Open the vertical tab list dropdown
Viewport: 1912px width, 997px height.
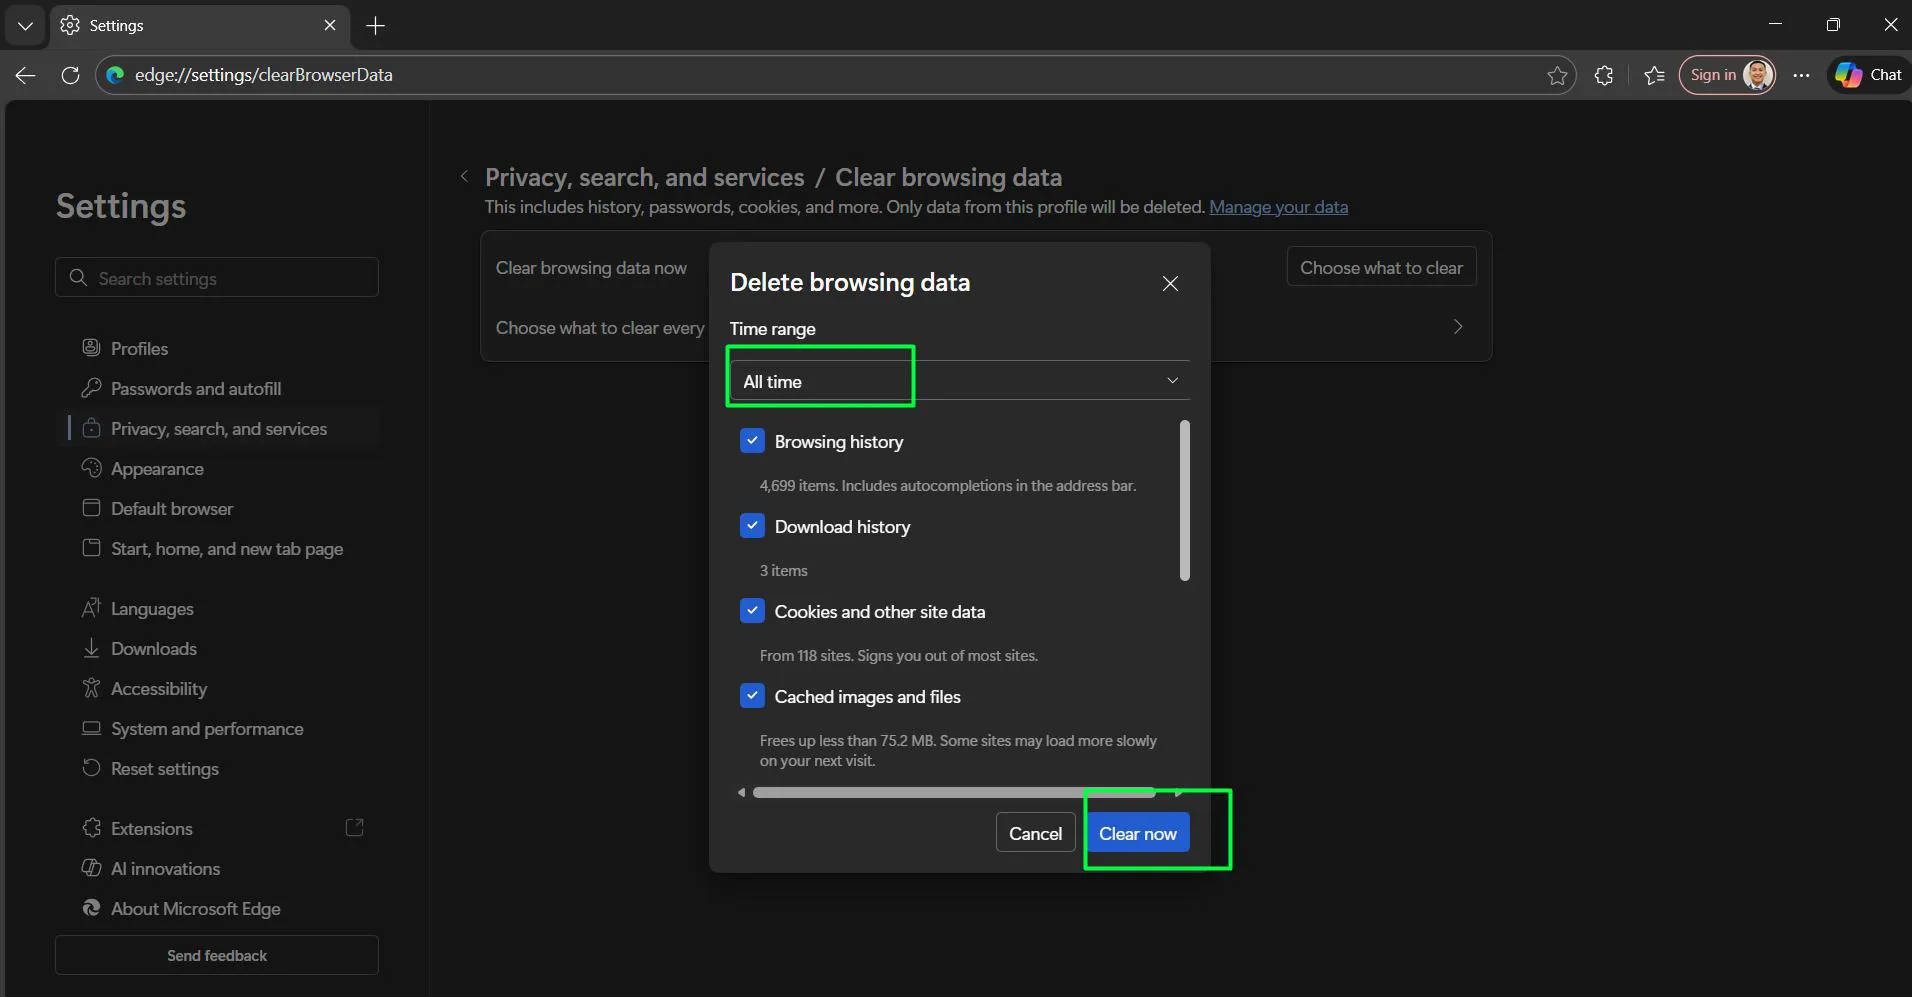click(24, 25)
